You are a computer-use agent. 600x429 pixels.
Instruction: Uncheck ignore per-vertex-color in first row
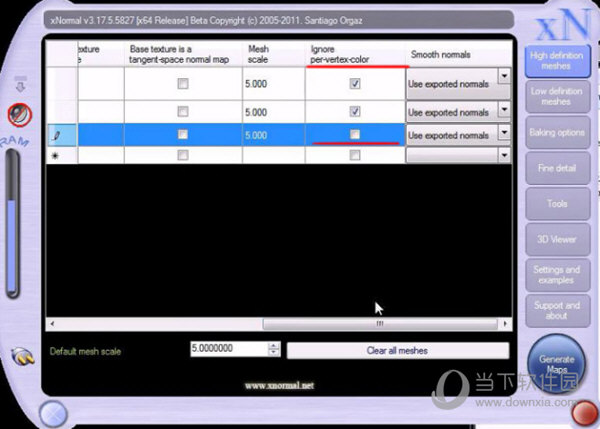[355, 83]
